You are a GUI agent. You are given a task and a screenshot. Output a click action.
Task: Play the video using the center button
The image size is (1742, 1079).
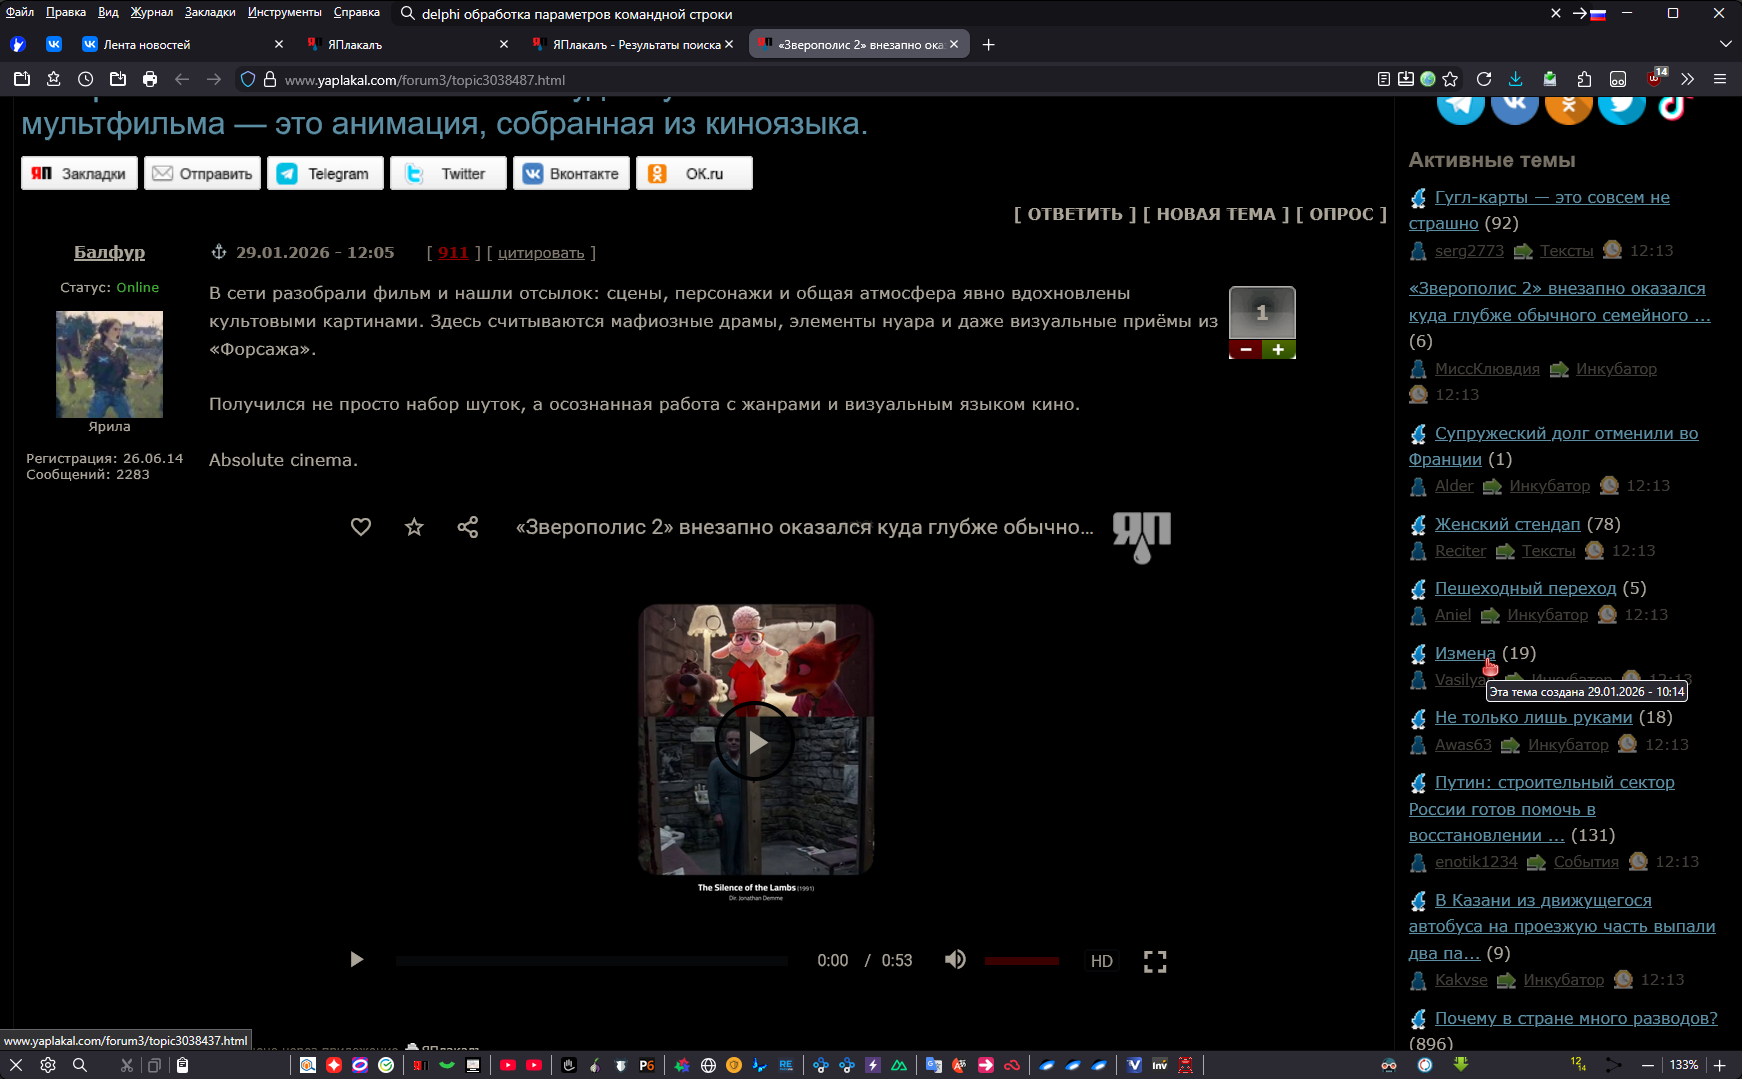(755, 742)
